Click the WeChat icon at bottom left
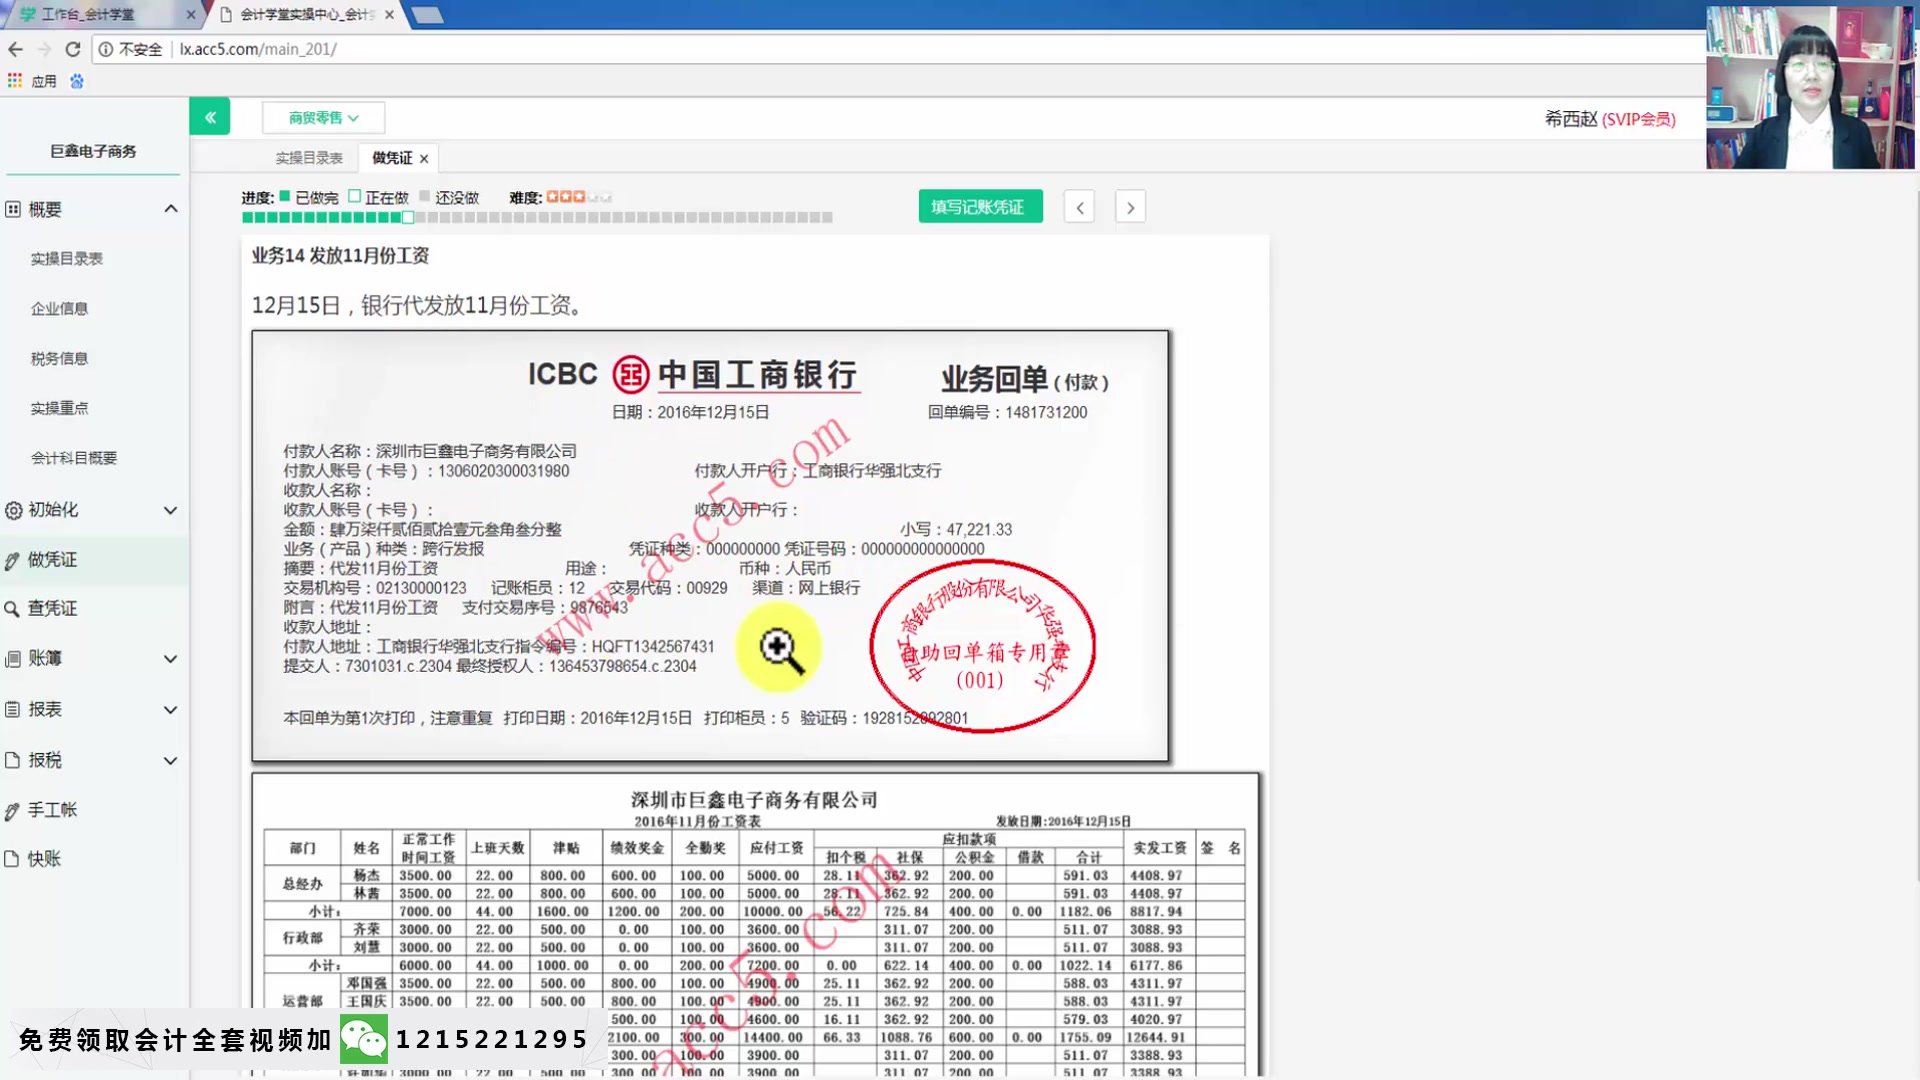Screen dimensions: 1920x1080 click(x=364, y=1039)
